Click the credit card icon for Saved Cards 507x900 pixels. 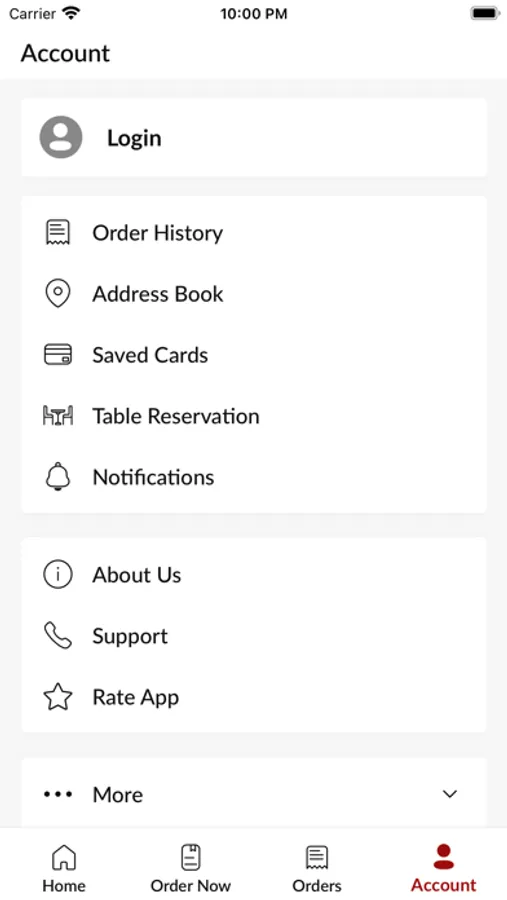(58, 354)
